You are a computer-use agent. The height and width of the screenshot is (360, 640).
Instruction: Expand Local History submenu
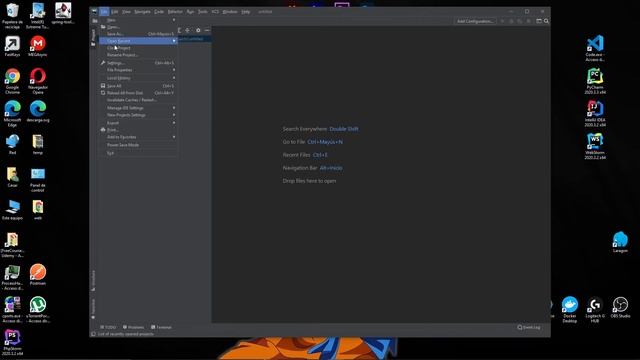click(138, 78)
